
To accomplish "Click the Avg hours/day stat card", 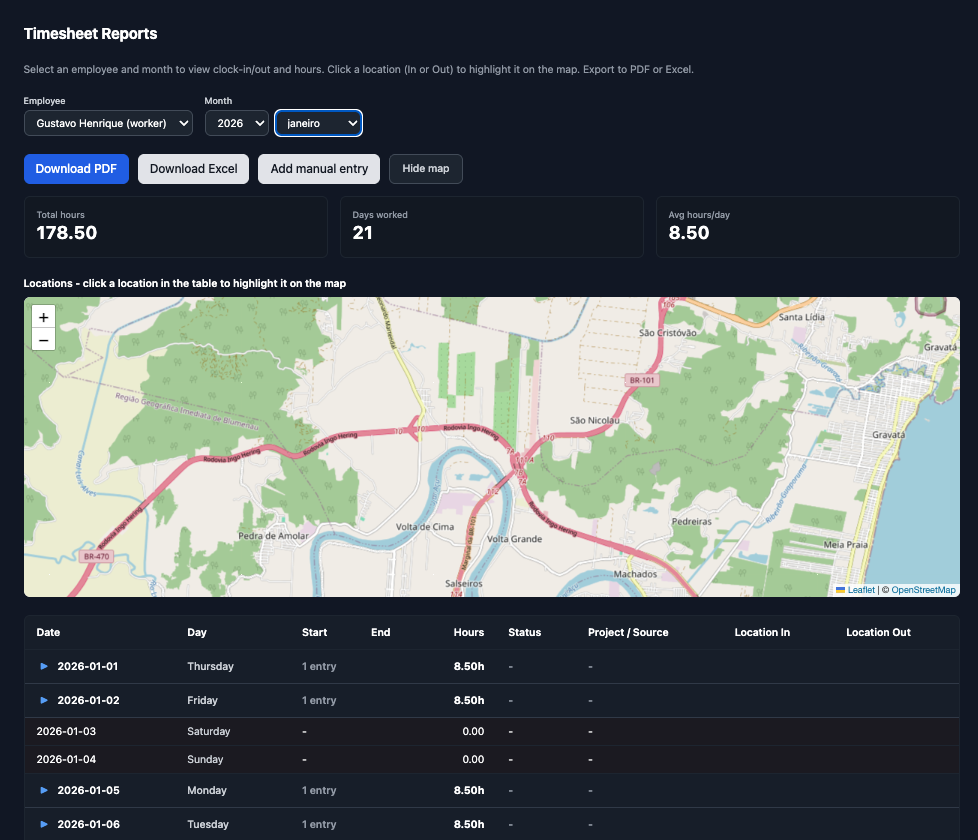I will [x=807, y=227].
